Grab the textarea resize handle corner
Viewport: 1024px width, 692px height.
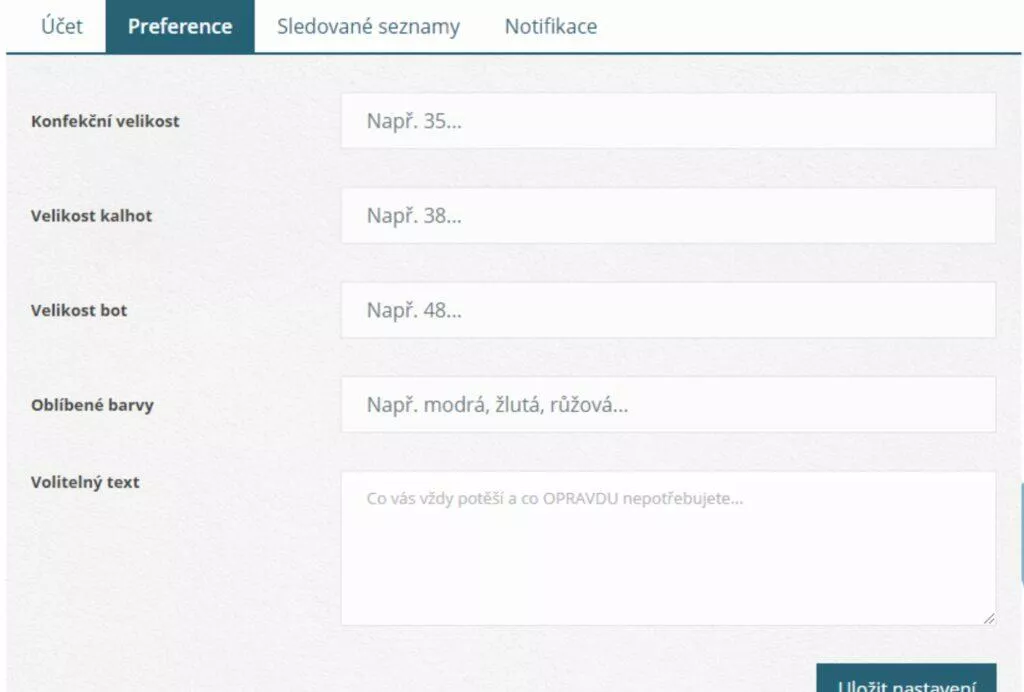pos(989,618)
